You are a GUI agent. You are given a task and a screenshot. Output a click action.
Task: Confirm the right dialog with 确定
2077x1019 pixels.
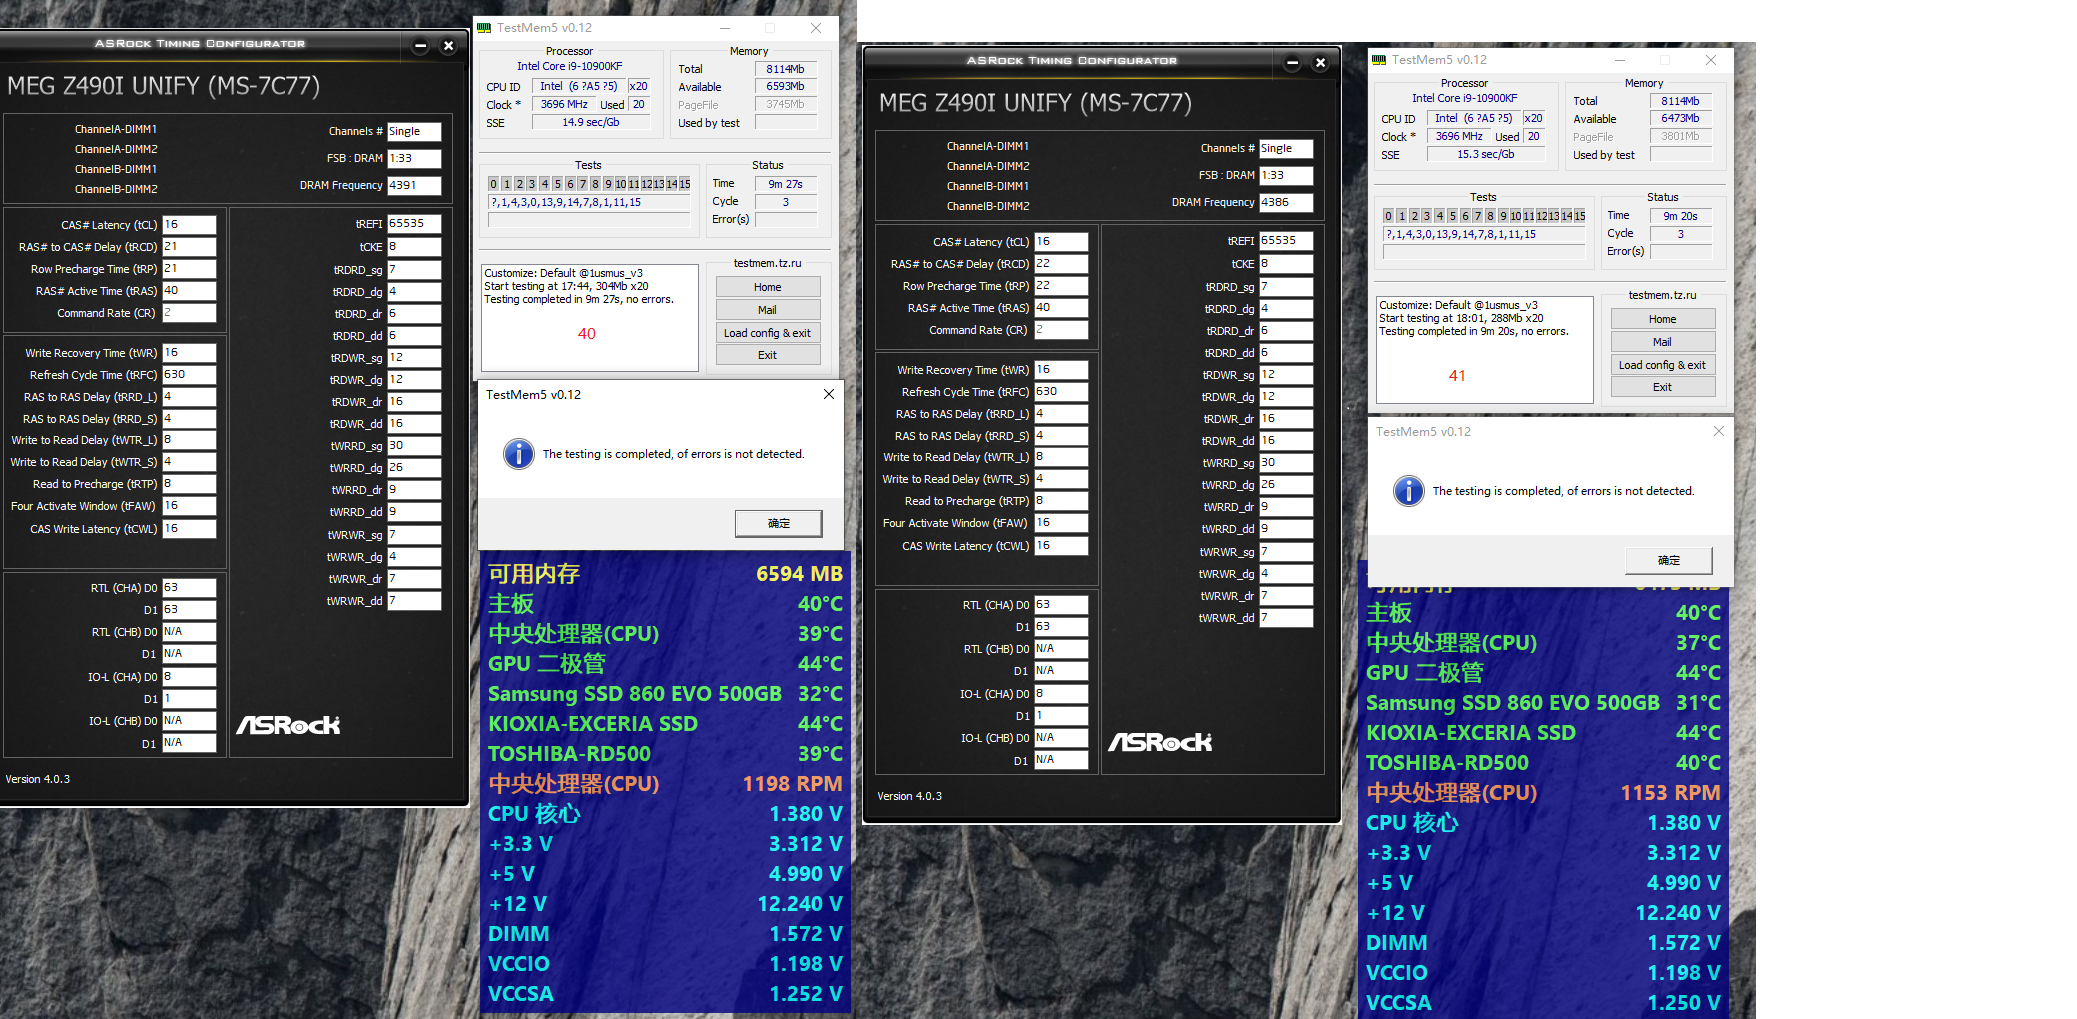coord(1668,561)
